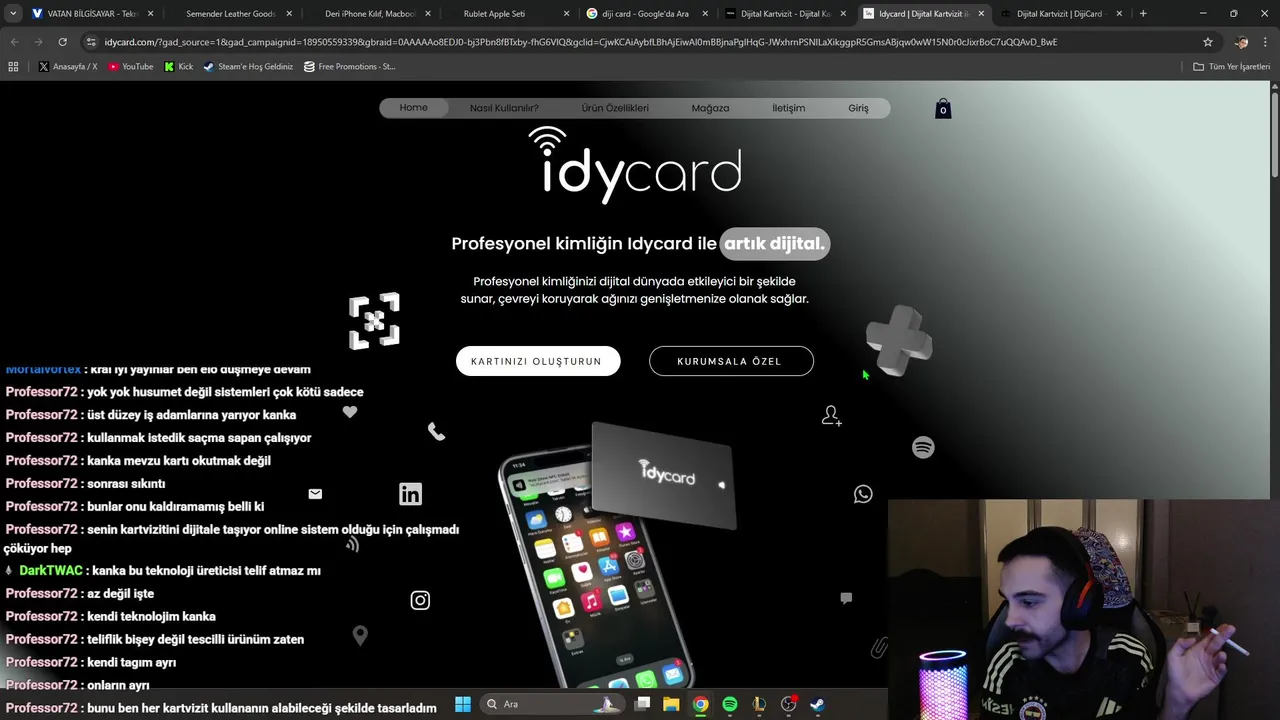The height and width of the screenshot is (720, 1280).
Task: Click chat line 'kendi teknolojim kanka'
Action: coord(110,616)
